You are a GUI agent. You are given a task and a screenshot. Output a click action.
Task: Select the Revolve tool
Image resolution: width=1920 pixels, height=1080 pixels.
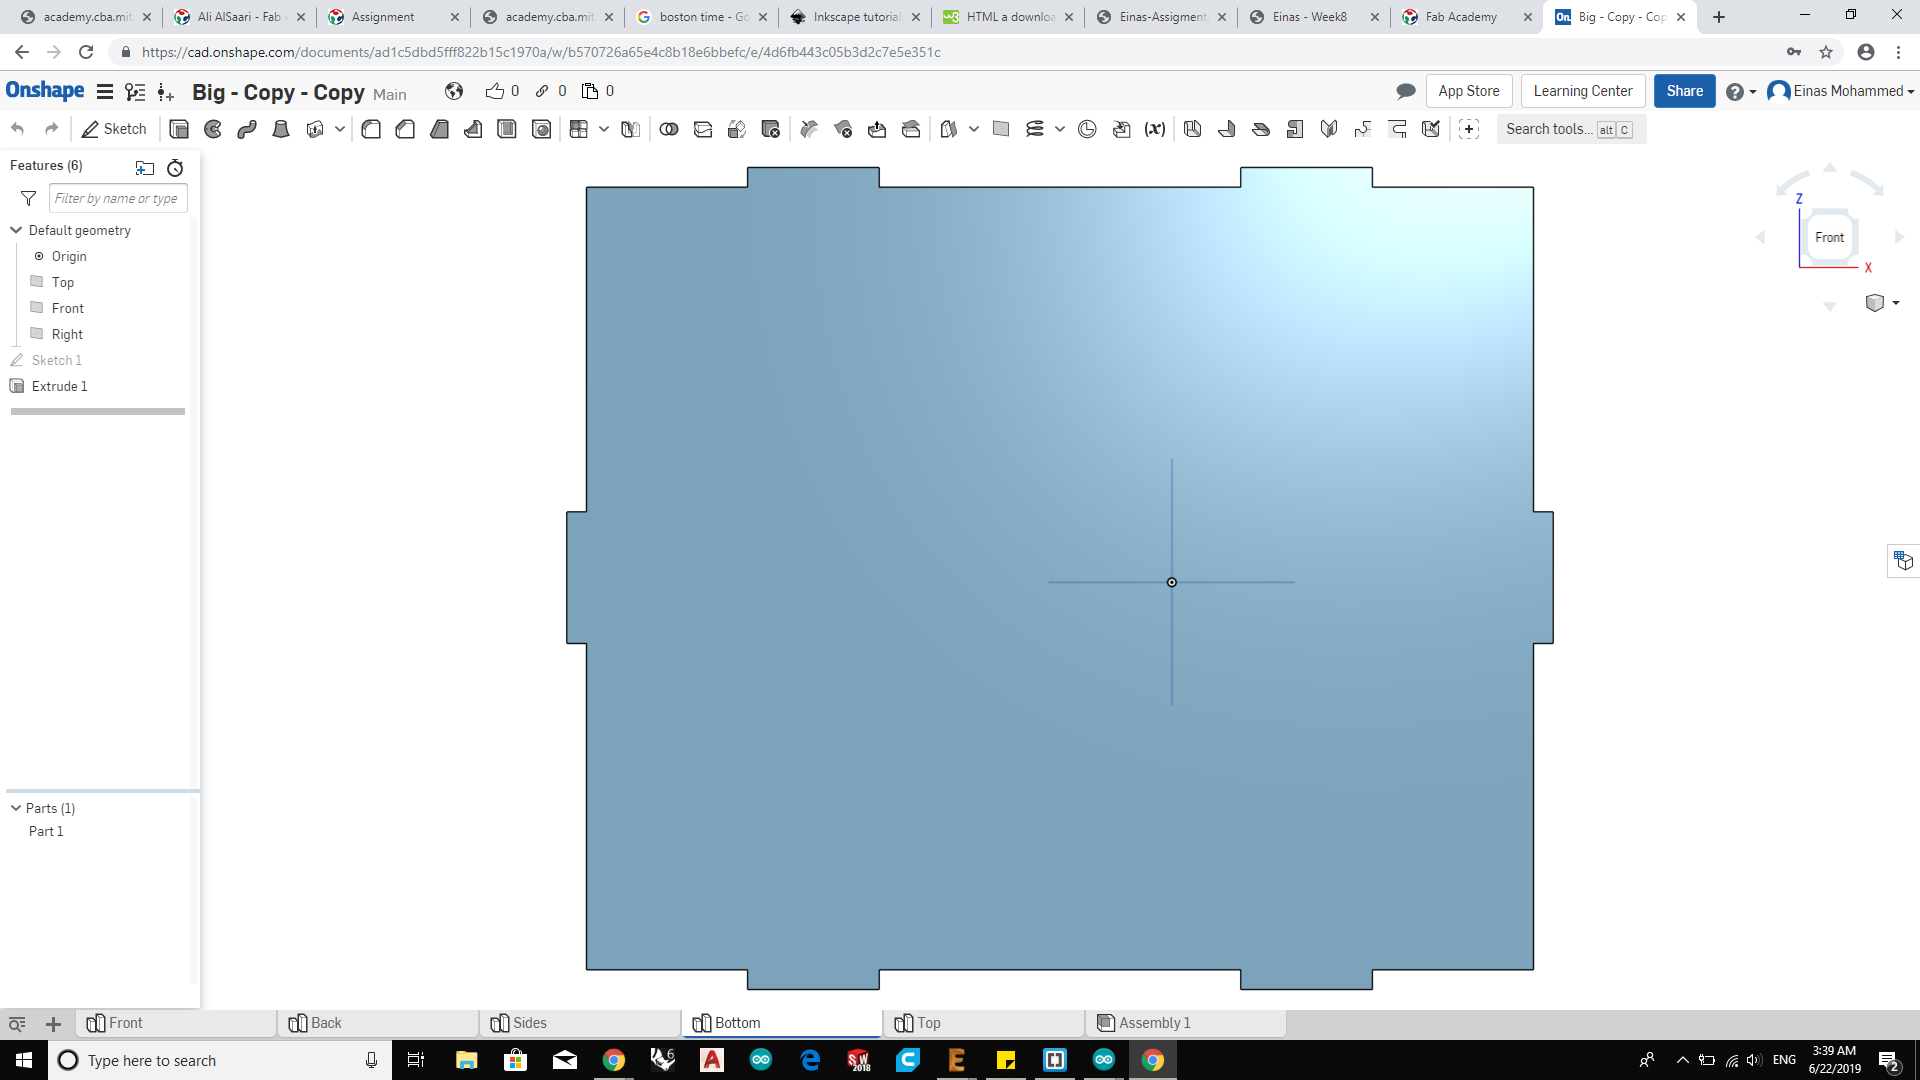(213, 129)
